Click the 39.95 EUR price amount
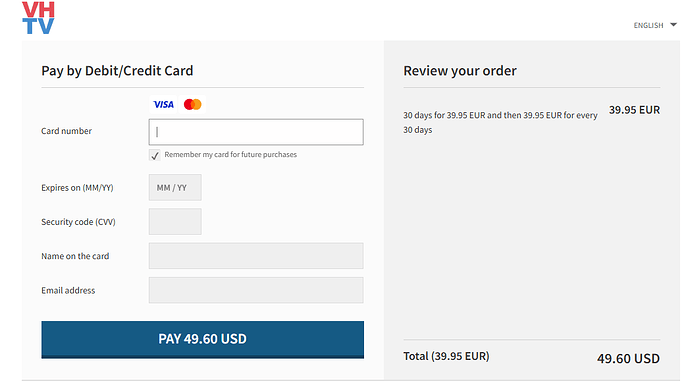Viewport: 690px width, 381px height. coord(634,110)
